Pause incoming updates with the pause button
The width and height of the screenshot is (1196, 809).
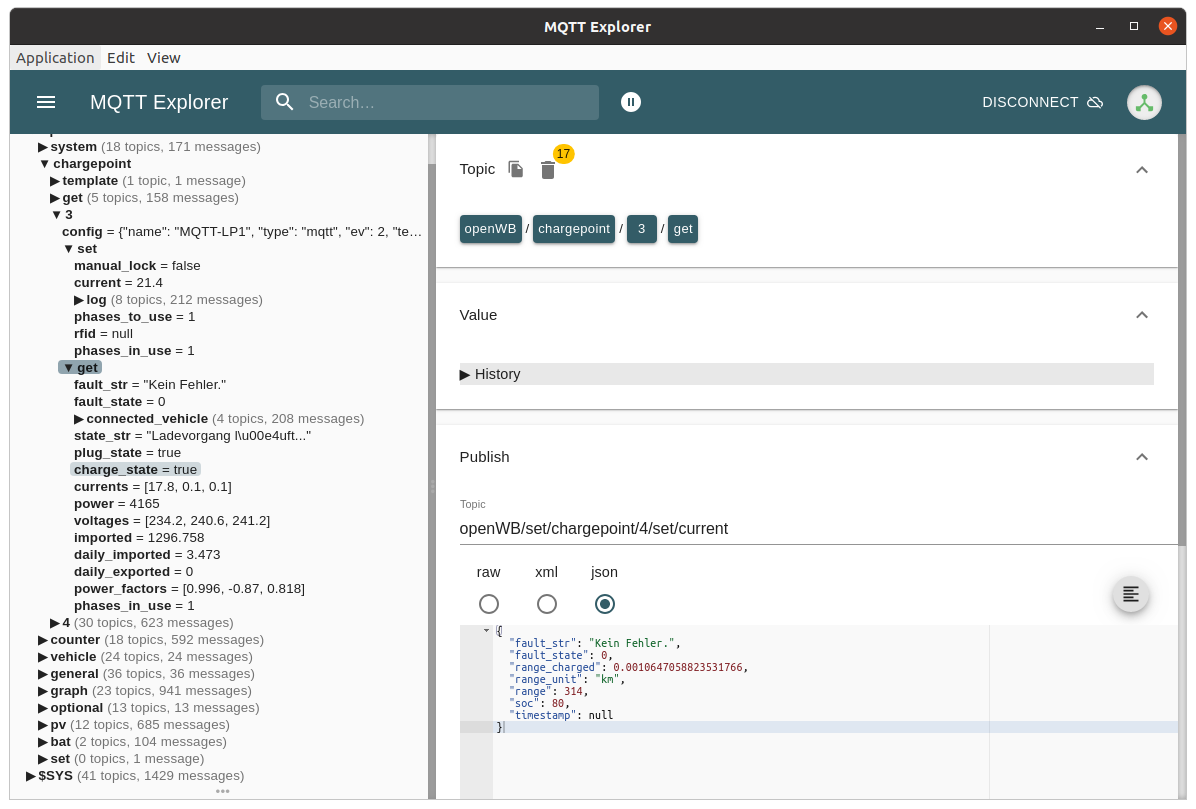click(630, 102)
